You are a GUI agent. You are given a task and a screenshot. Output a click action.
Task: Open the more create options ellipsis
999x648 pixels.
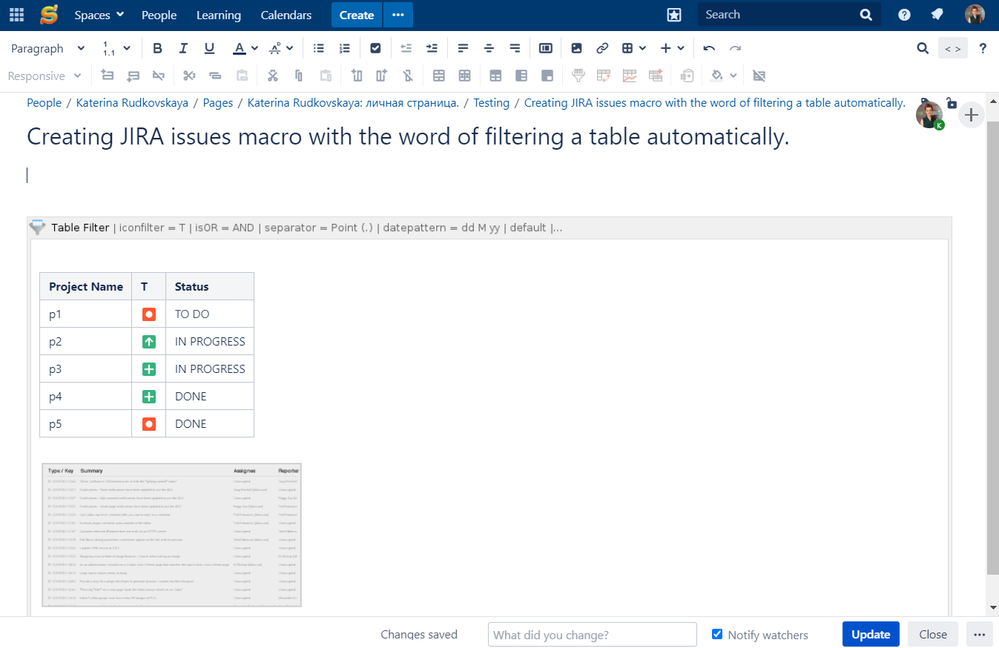click(x=398, y=15)
